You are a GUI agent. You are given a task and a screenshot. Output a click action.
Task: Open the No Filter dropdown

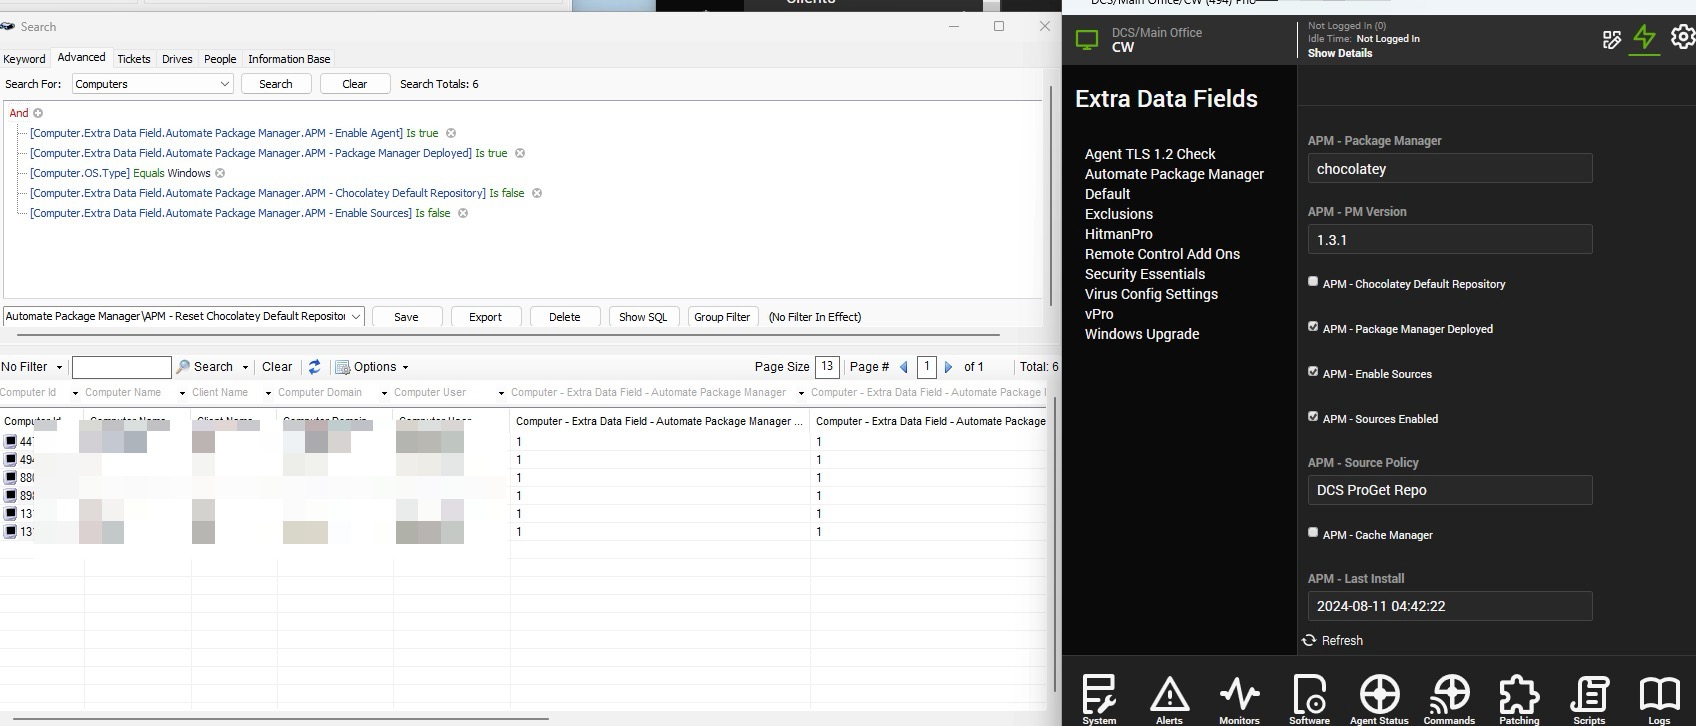pos(32,367)
